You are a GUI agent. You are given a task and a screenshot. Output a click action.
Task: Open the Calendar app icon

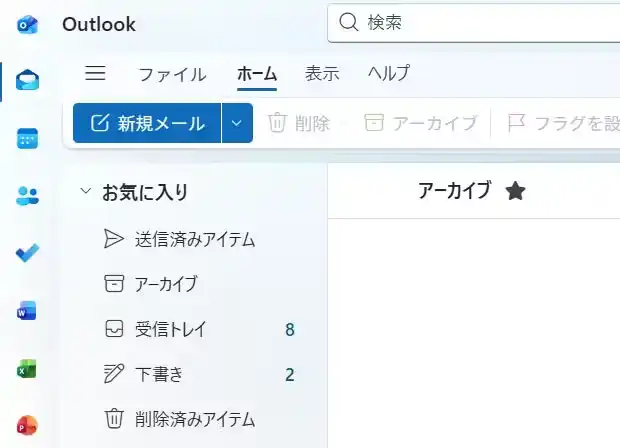coord(27,138)
